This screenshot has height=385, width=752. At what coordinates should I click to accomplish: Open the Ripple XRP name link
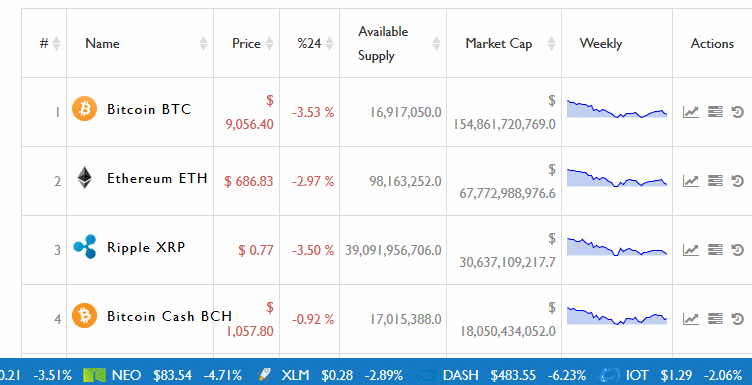(146, 247)
